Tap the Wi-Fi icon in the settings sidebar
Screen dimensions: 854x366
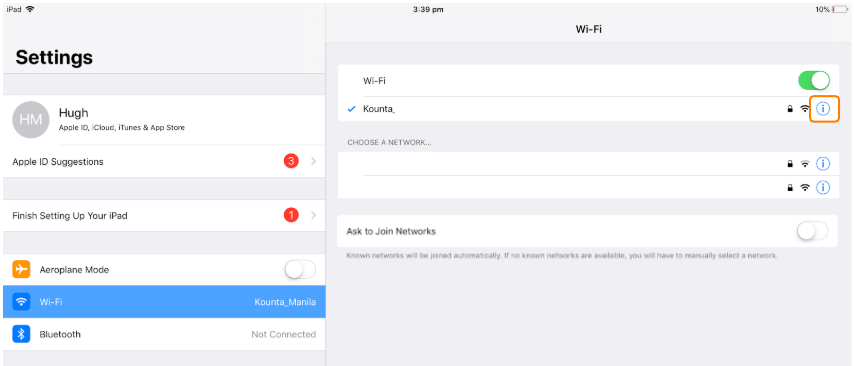(x=21, y=302)
